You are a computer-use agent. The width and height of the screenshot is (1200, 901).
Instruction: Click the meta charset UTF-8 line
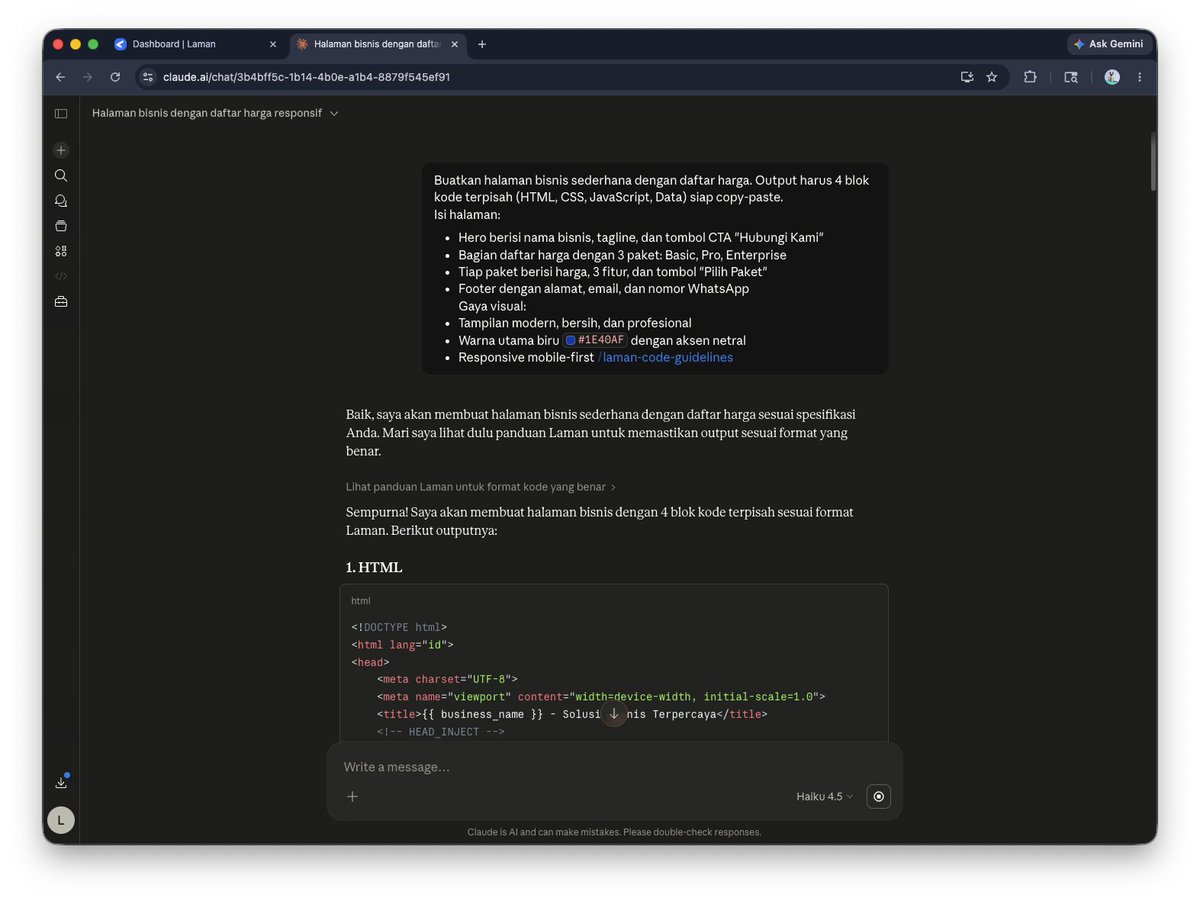[447, 679]
